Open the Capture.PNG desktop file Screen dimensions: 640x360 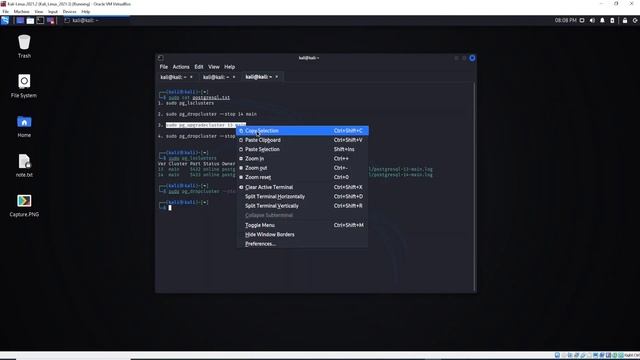tap(24, 205)
